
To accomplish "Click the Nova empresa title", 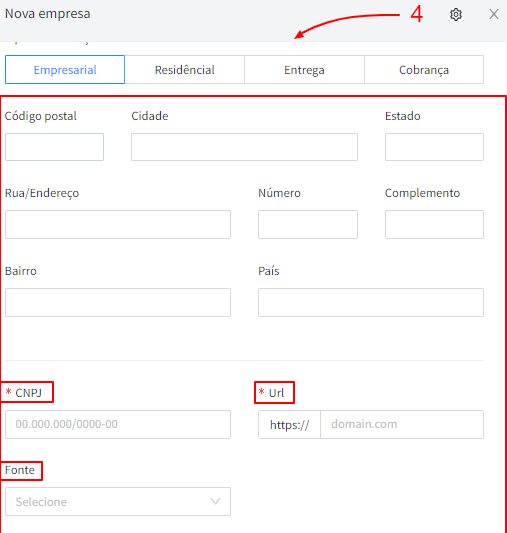I will (x=48, y=14).
